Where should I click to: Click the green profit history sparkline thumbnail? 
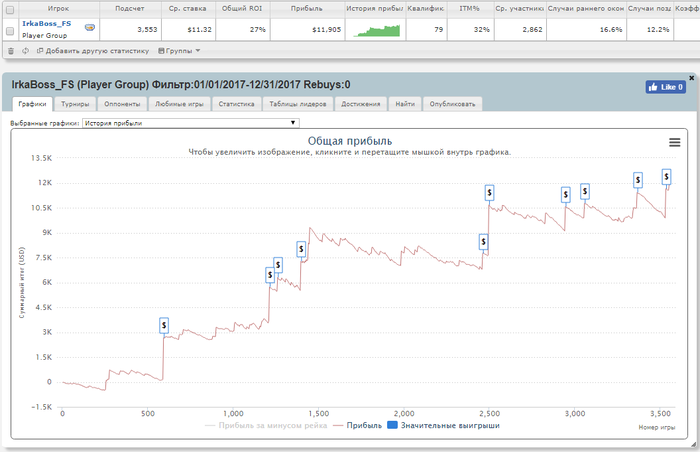tap(377, 30)
